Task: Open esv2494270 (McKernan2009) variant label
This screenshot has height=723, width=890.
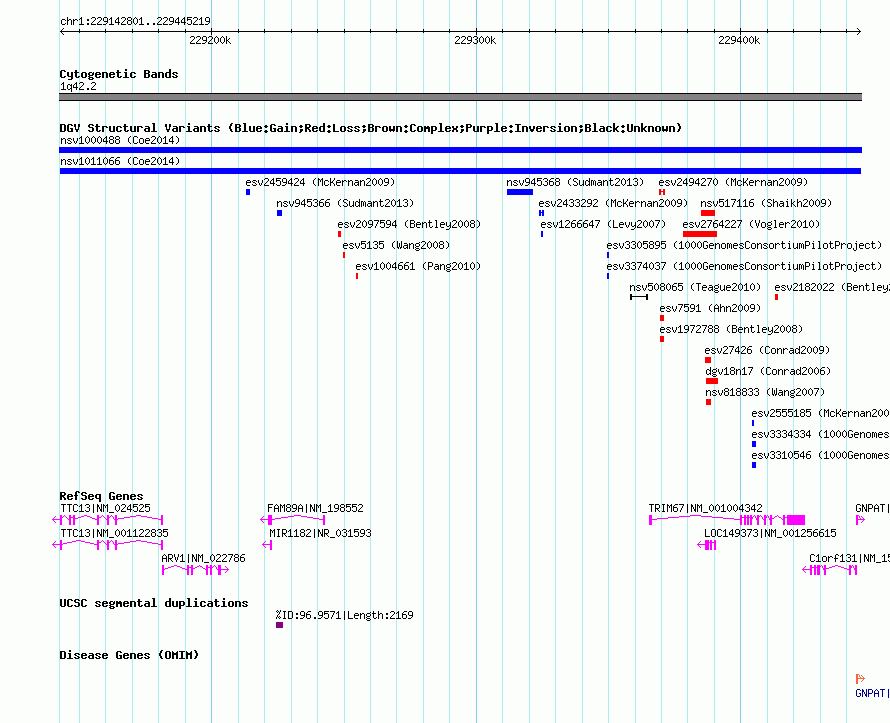Action: (x=733, y=182)
